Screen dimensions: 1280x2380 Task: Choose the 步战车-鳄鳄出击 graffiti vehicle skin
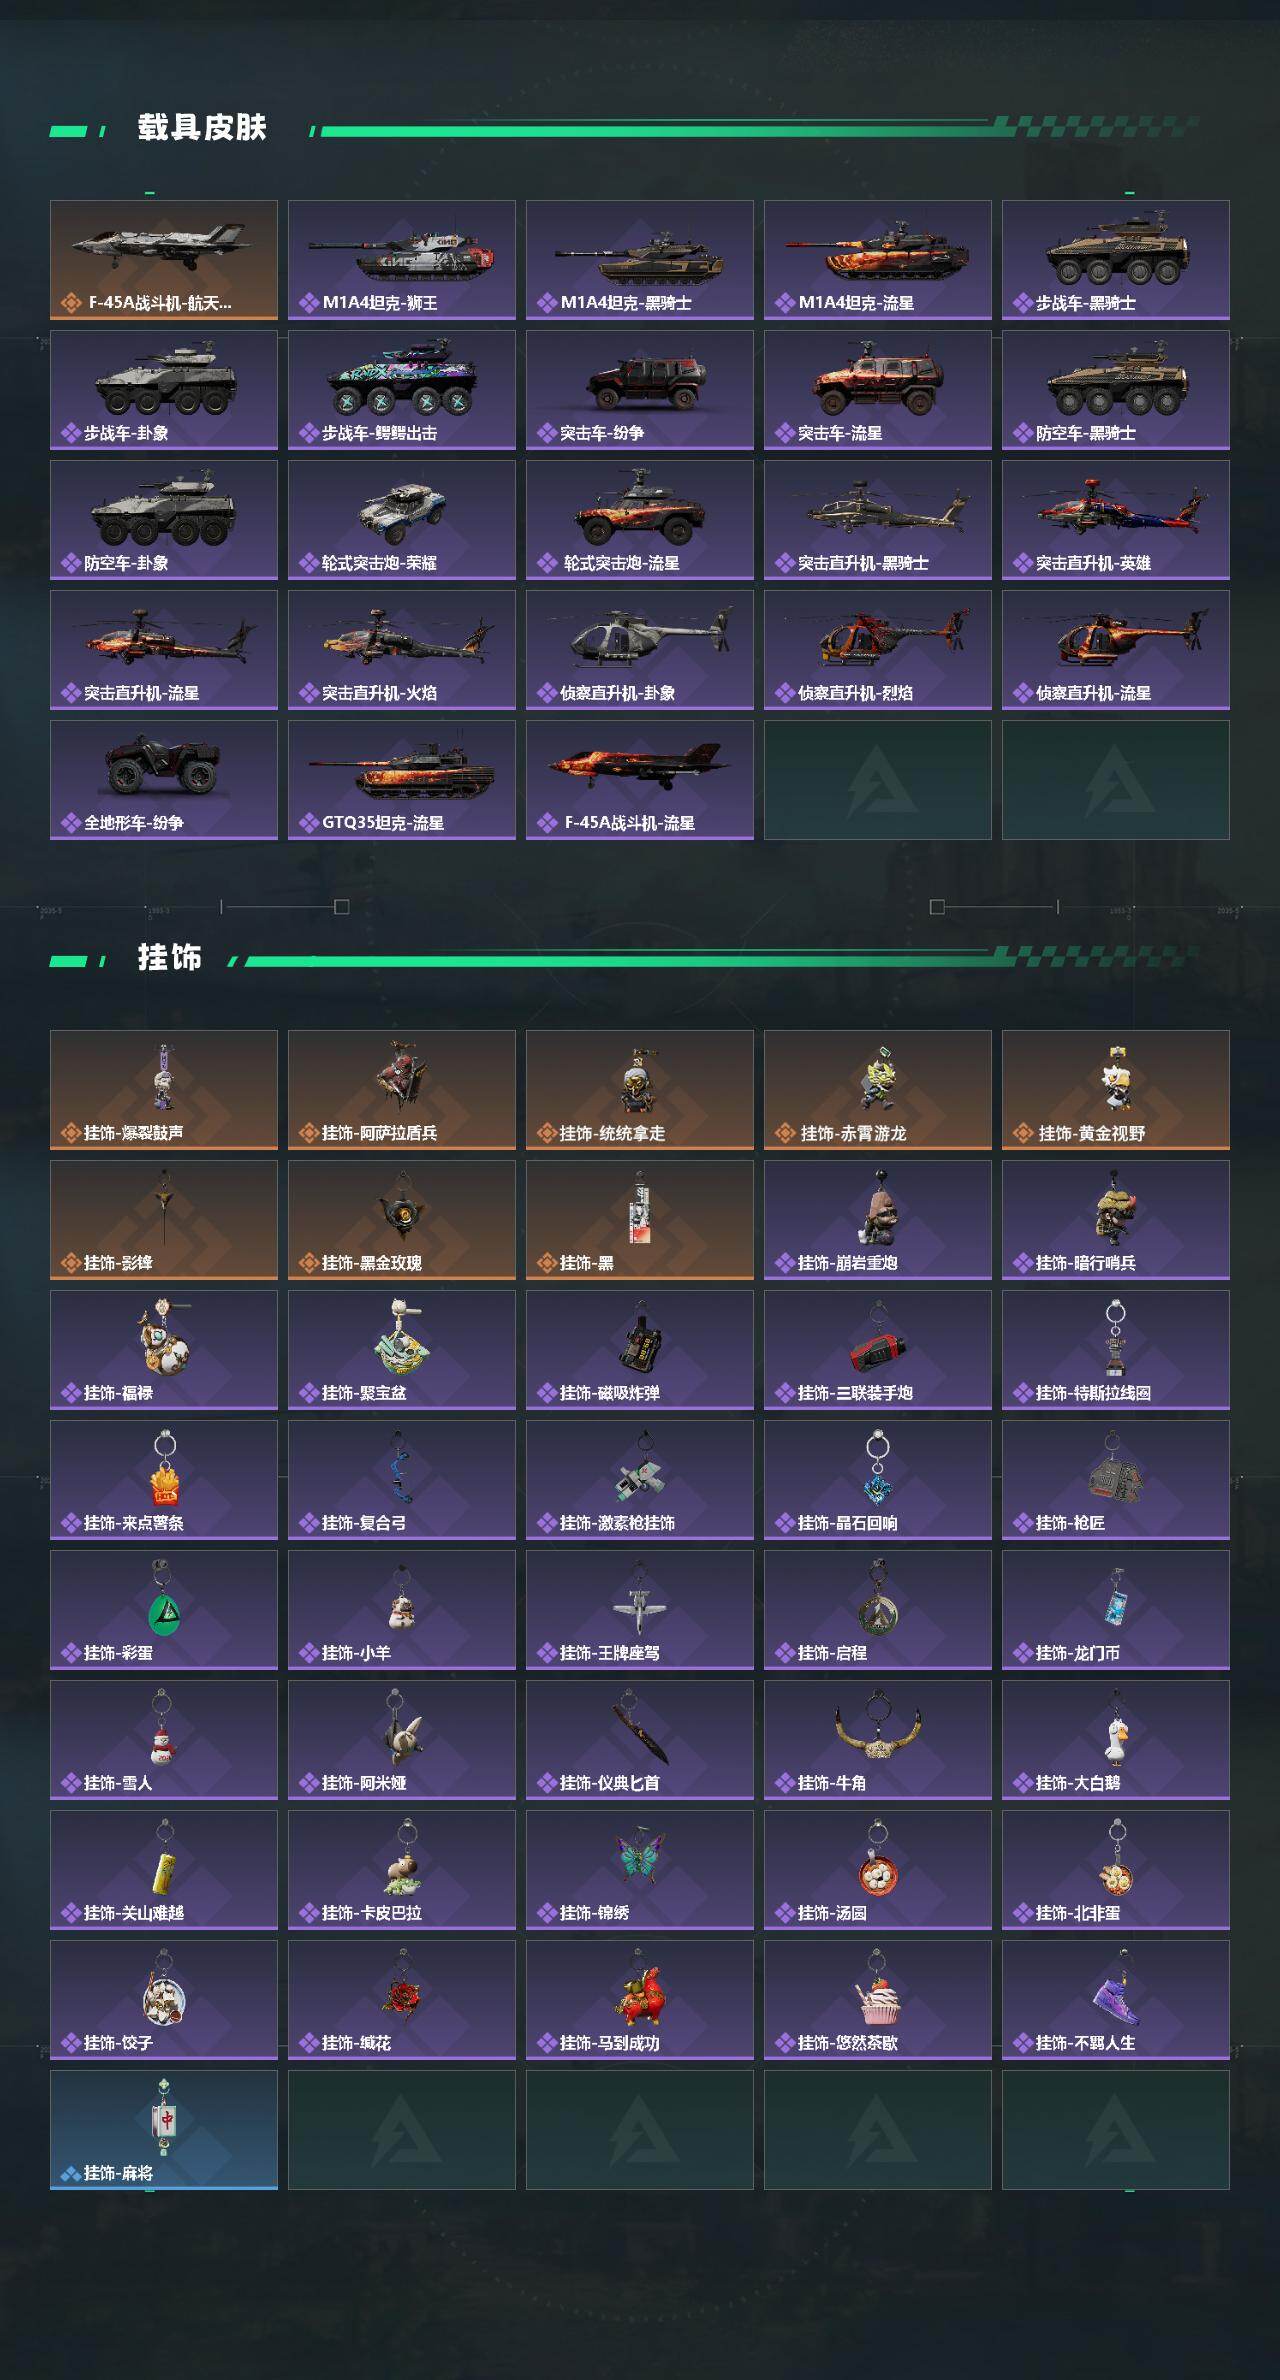click(402, 390)
